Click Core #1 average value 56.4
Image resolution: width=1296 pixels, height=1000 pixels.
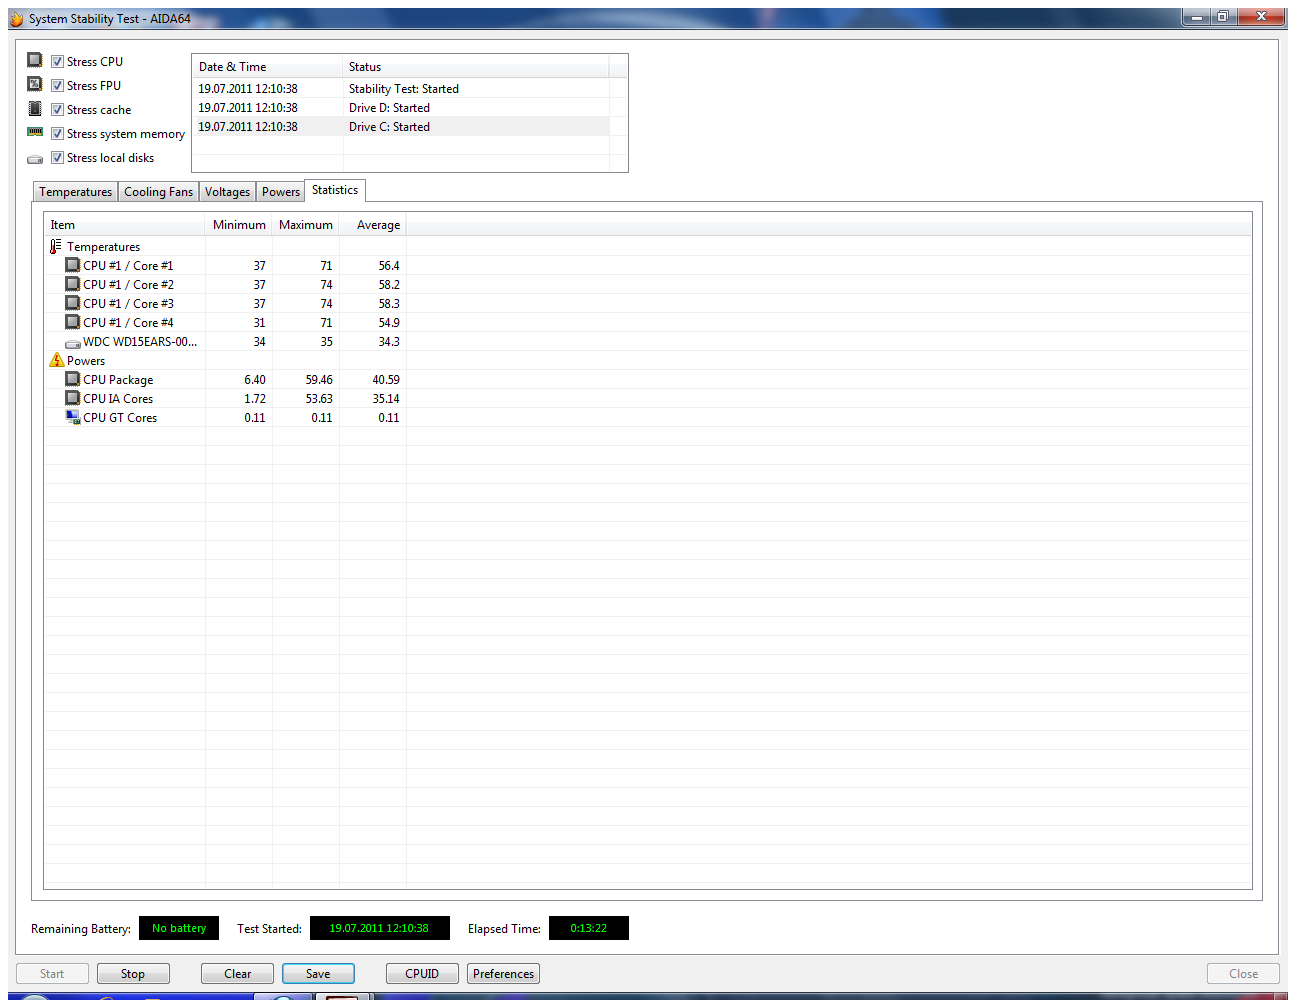coord(389,266)
